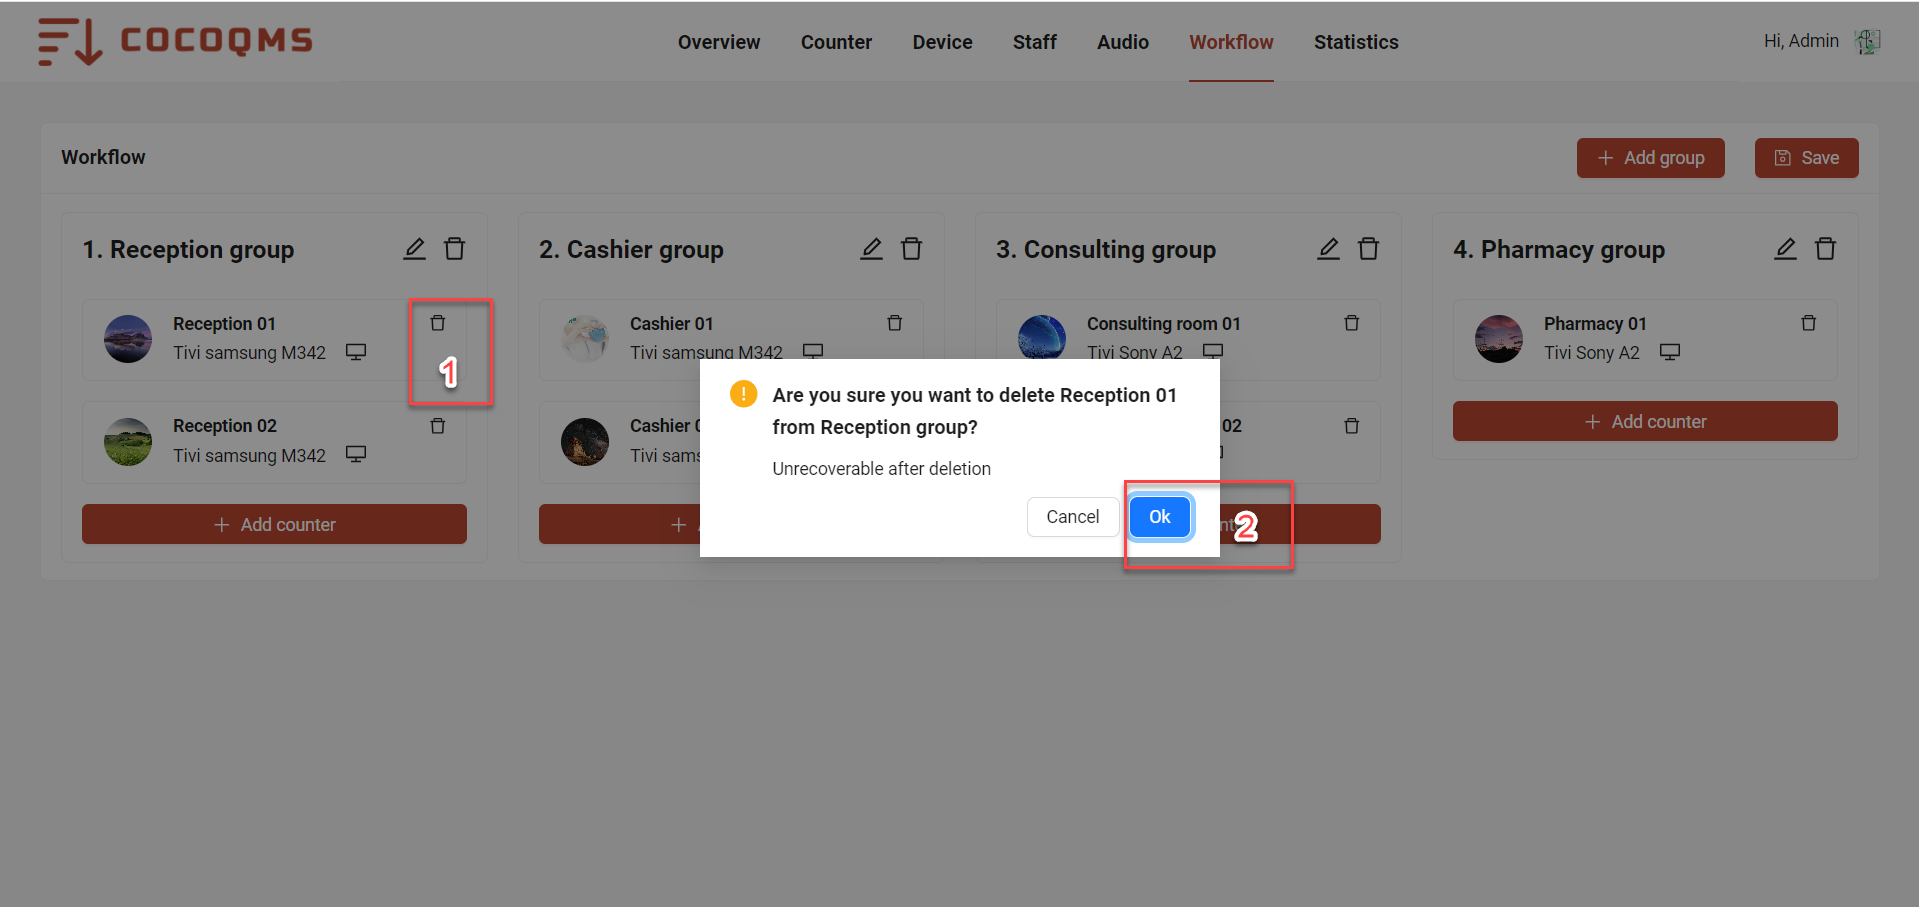Remove Pharmacy 01 counter via trash icon
The height and width of the screenshot is (907, 1919).
1808,323
